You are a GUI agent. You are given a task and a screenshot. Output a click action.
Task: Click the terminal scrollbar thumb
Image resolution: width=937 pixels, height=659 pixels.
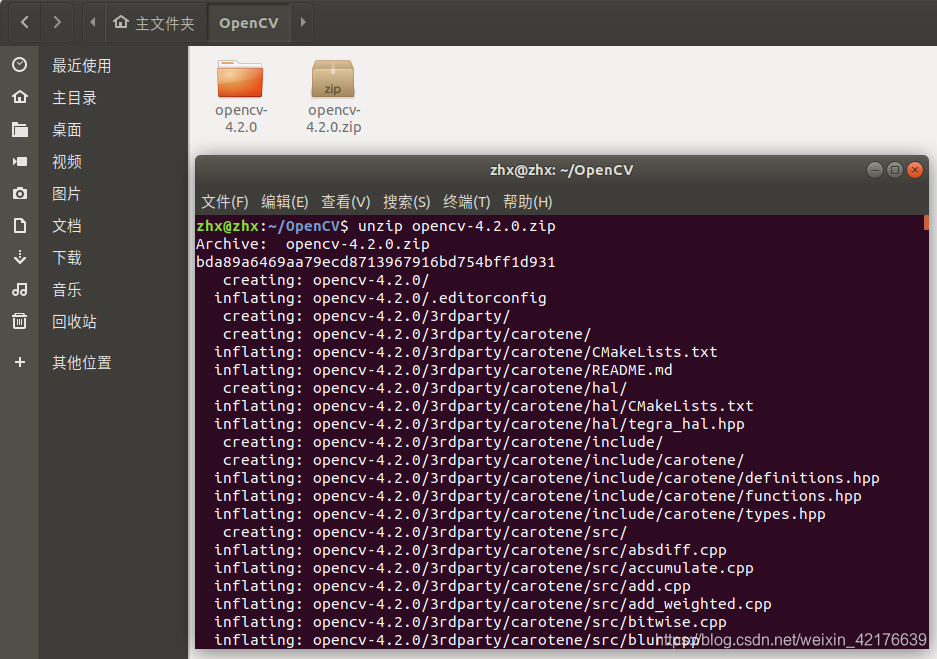[x=926, y=222]
